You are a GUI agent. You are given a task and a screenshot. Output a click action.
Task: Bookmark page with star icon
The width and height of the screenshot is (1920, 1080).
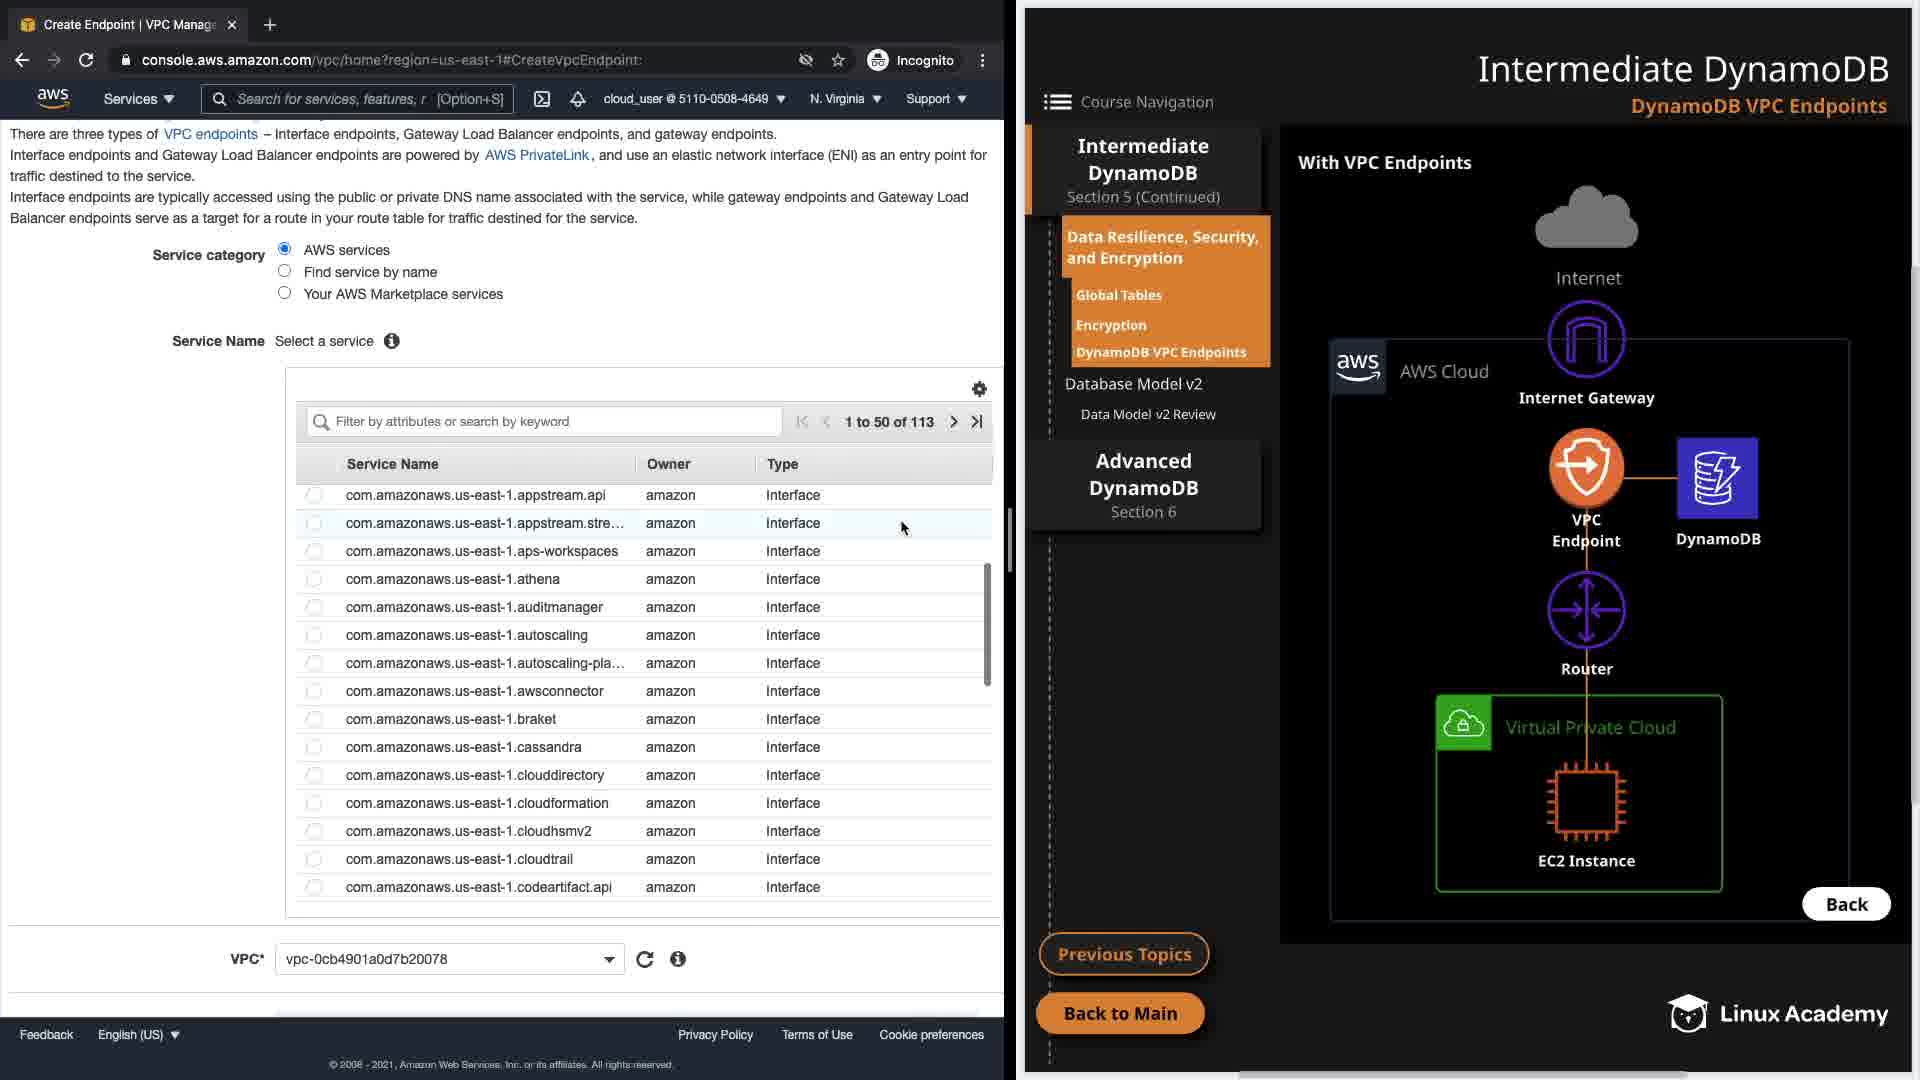tap(838, 60)
